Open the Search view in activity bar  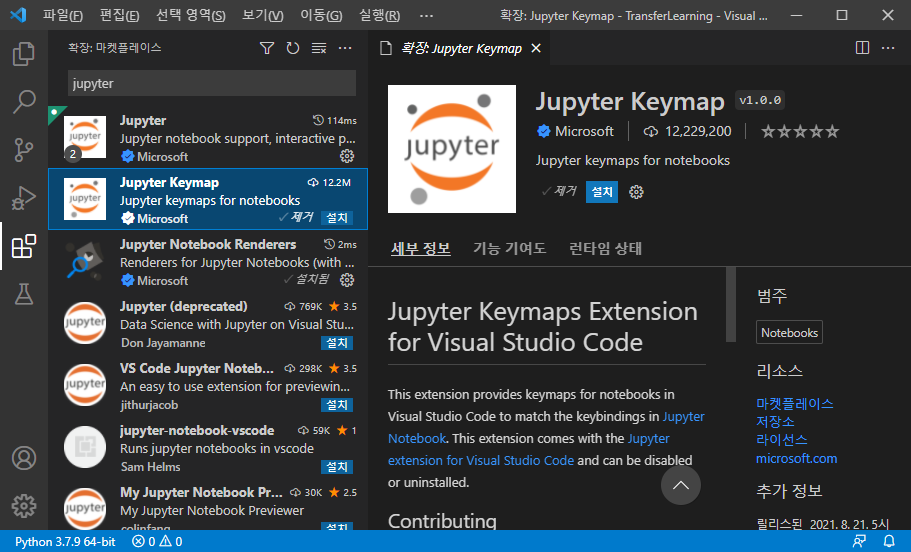pyautogui.click(x=24, y=102)
